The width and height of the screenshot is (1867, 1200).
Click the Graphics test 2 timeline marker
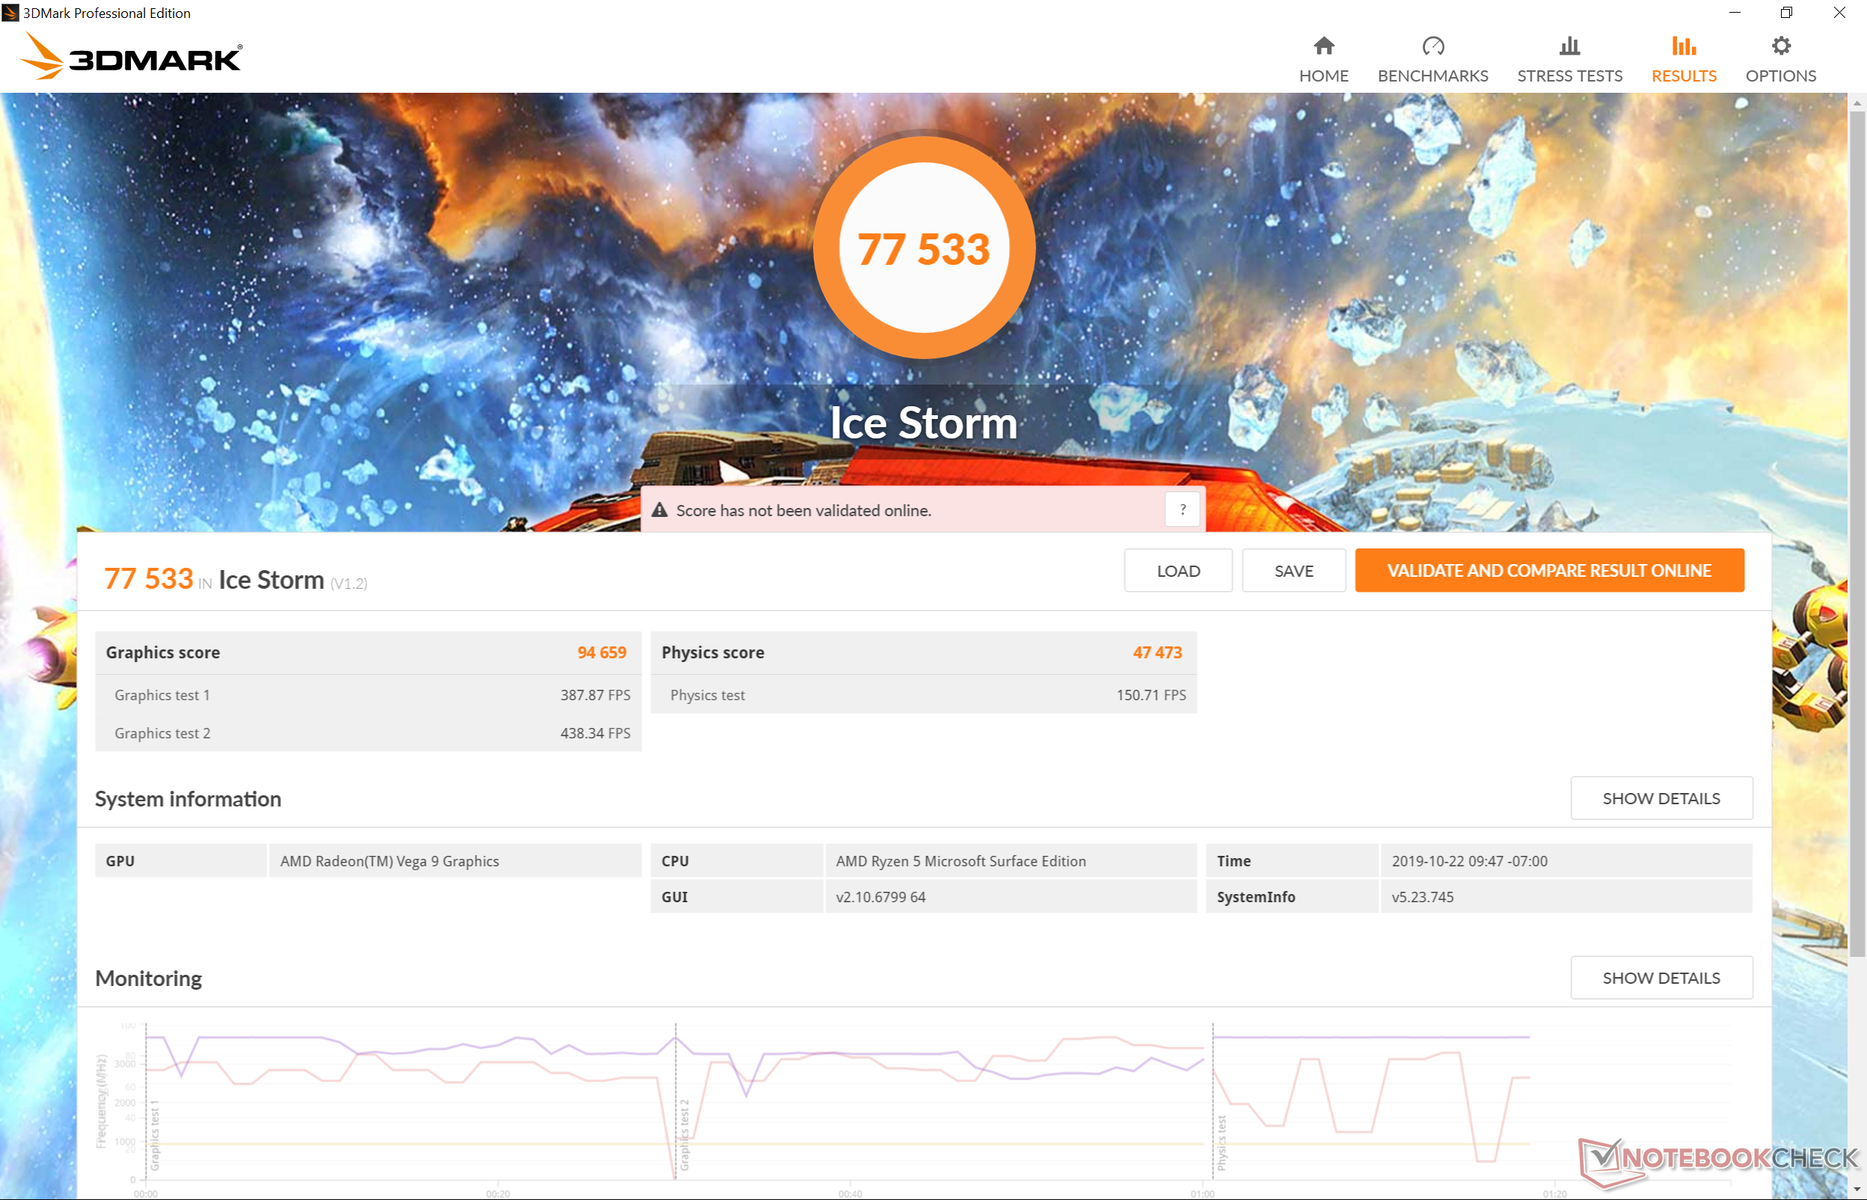[685, 1134]
